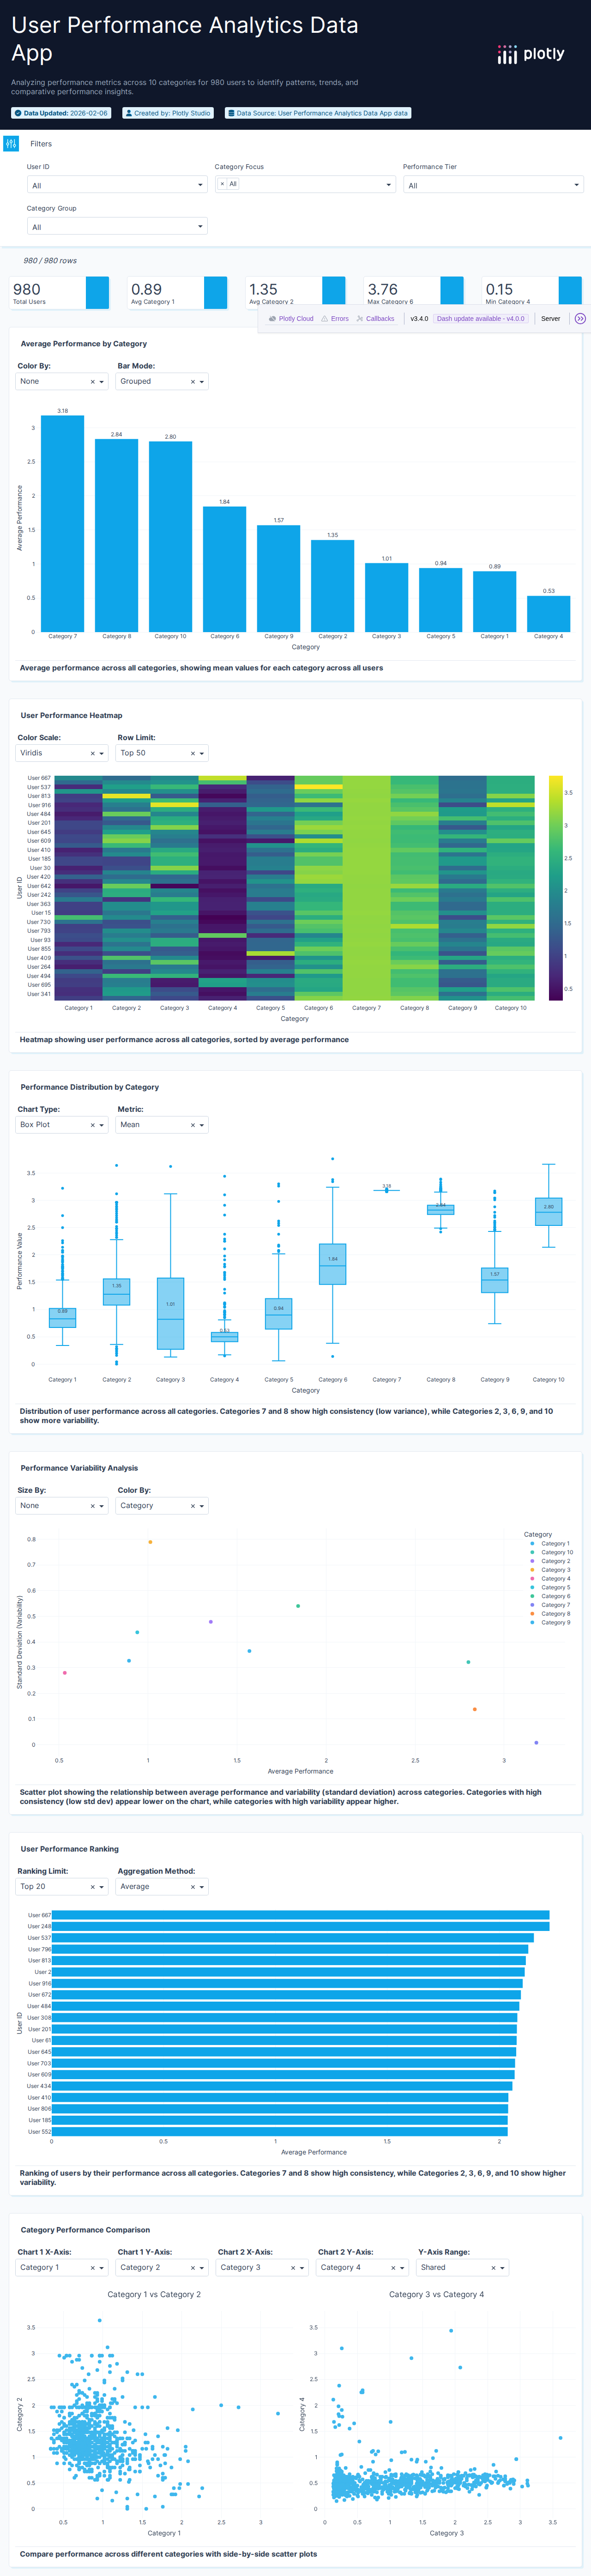Click the Viridis heatmap color scale bar

pyautogui.click(x=555, y=888)
